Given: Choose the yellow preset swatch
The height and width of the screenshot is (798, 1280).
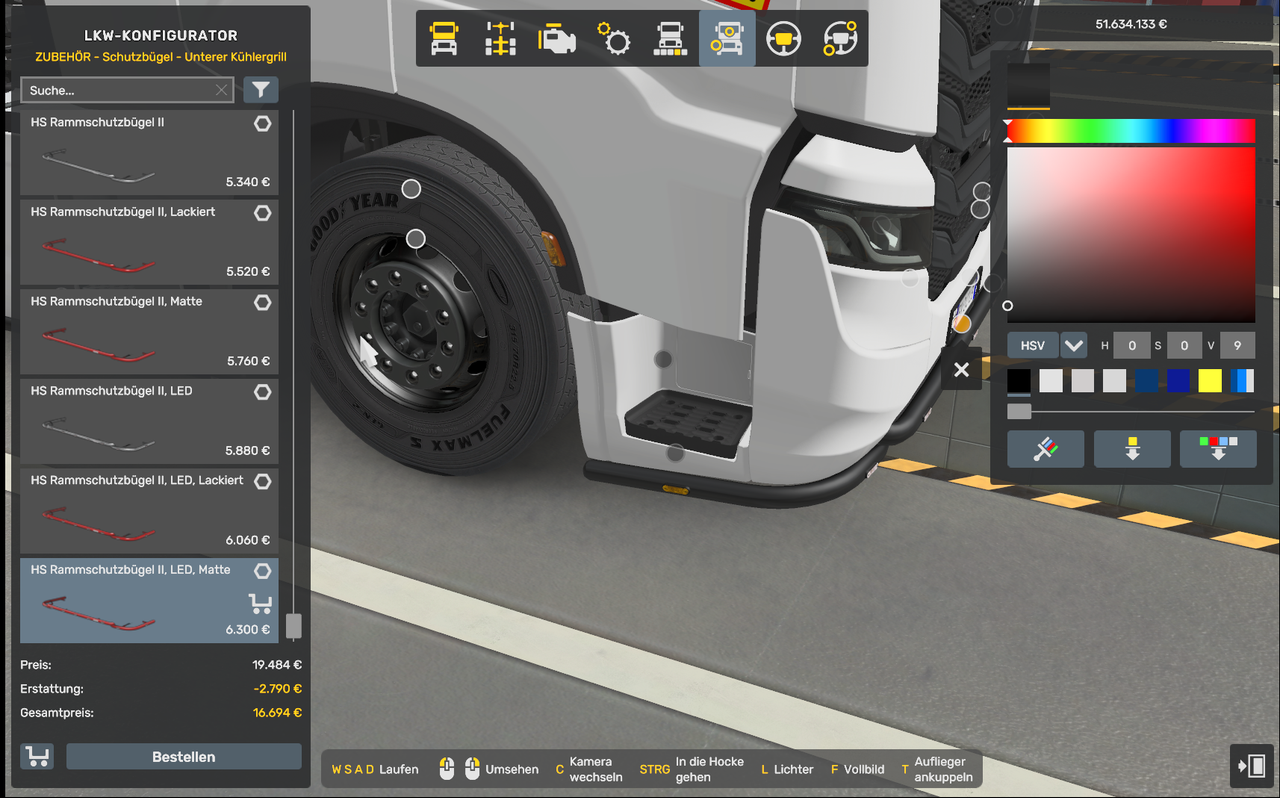Looking at the screenshot, I should (1210, 380).
